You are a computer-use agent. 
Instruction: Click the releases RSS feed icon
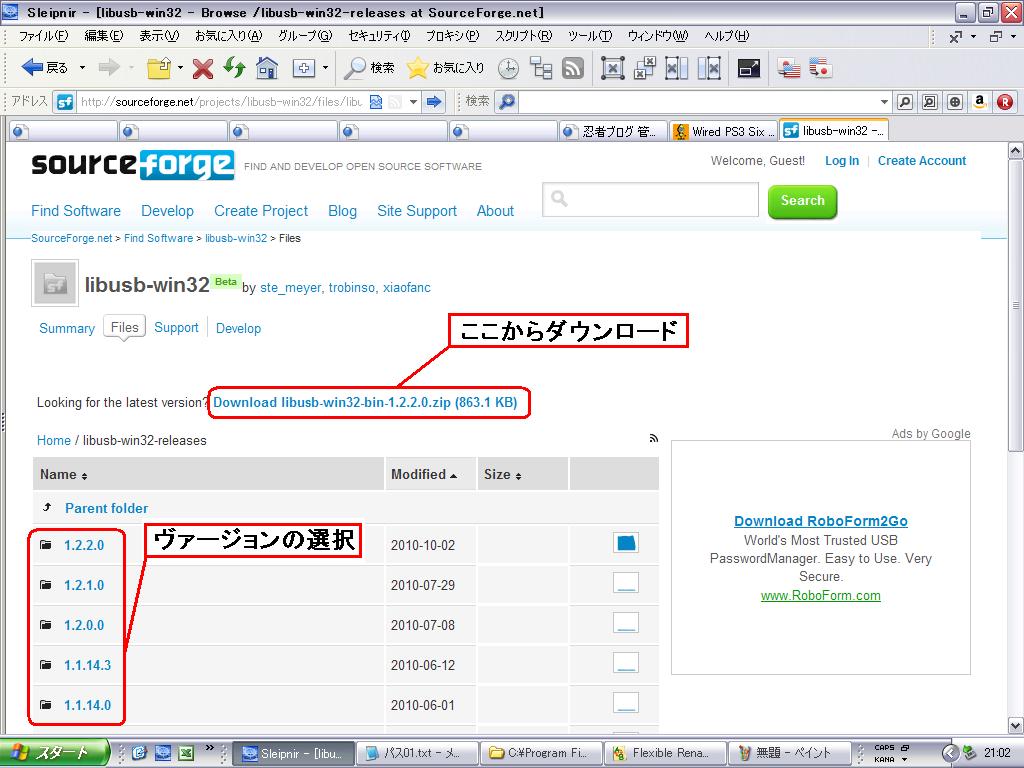653,438
